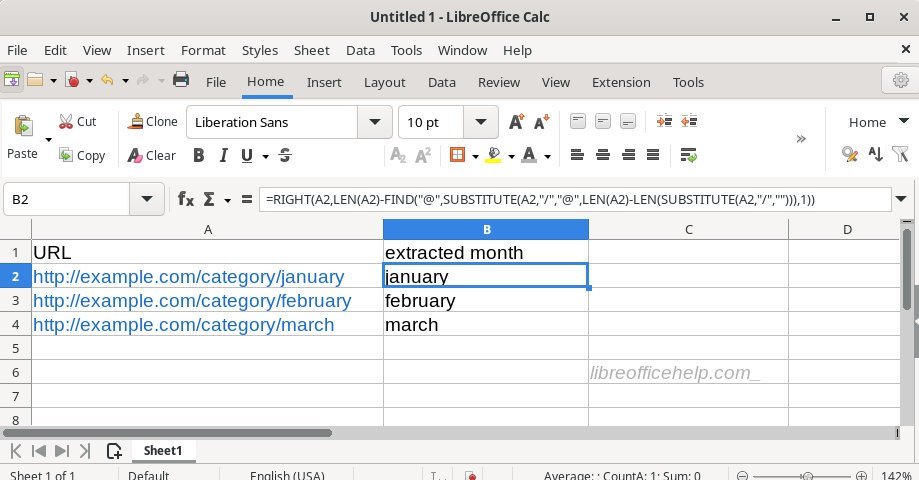Click the Sum sigma icon

[x=209, y=199]
